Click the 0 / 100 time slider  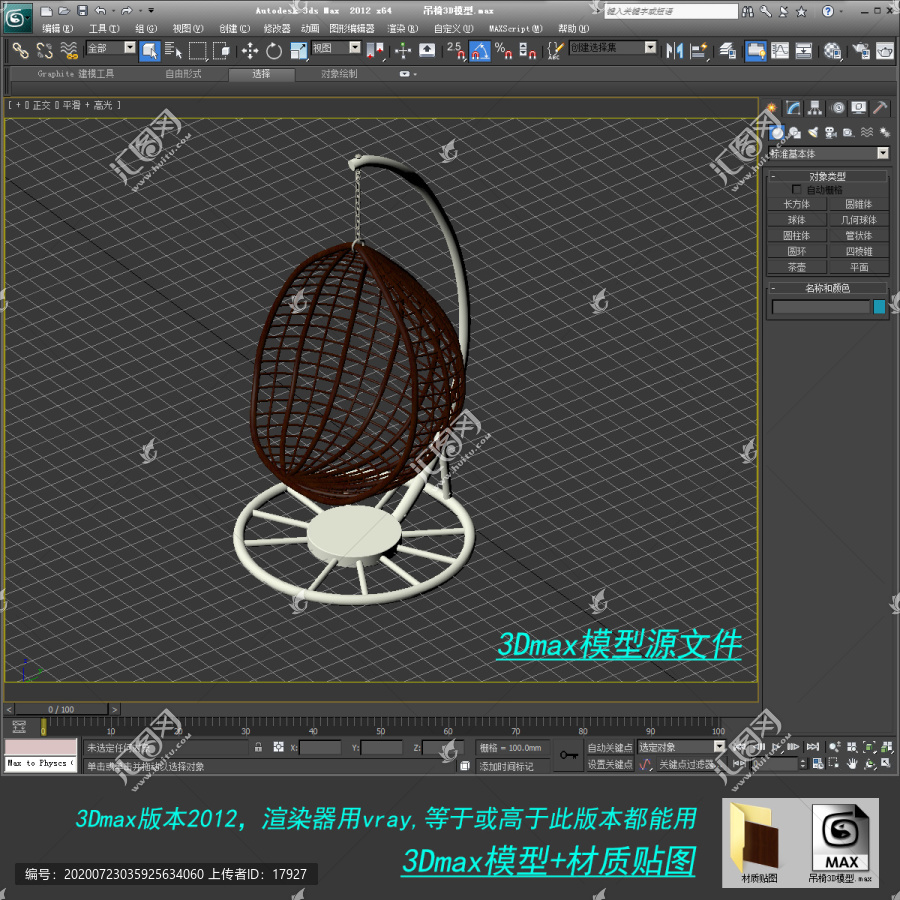click(61, 709)
